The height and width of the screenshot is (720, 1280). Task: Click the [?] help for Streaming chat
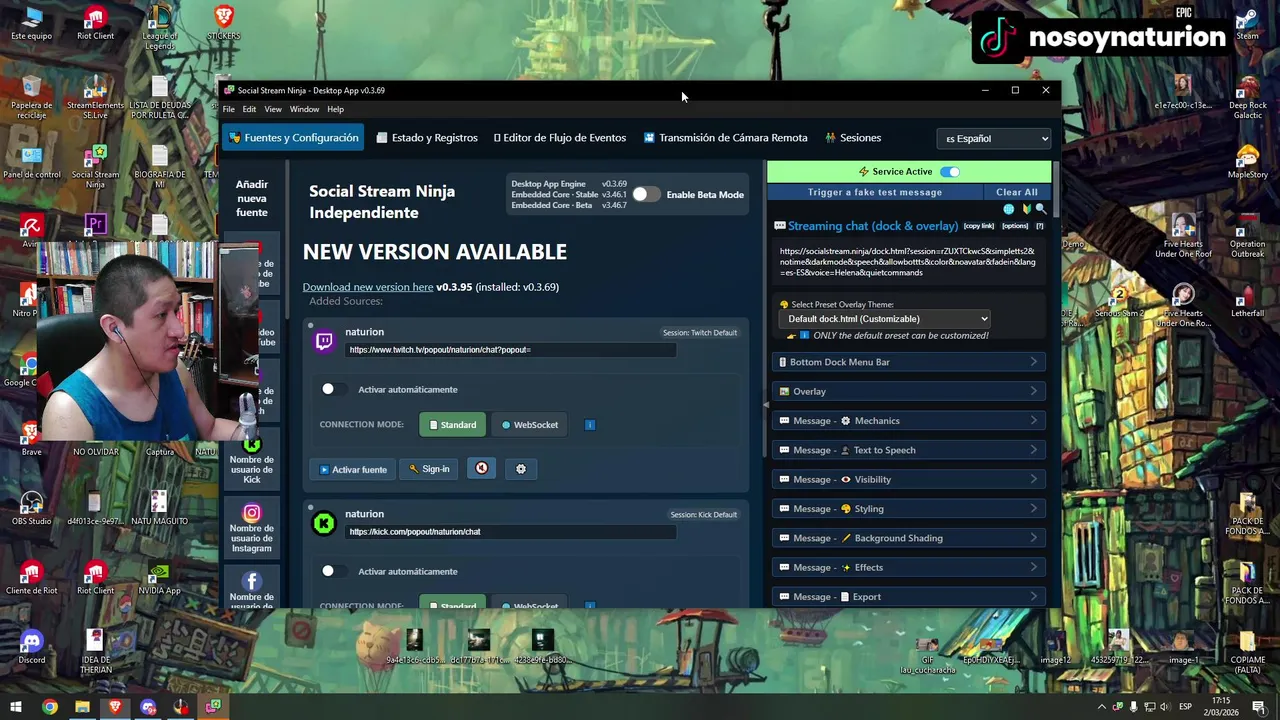coord(1039,226)
